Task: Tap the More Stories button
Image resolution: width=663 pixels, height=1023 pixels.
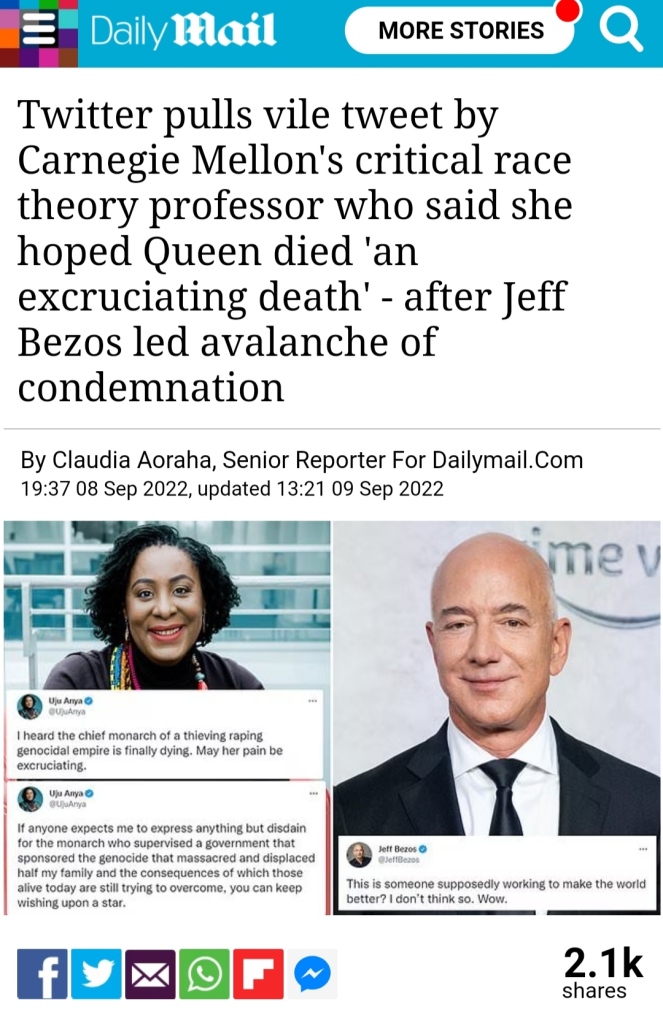Action: pos(459,30)
